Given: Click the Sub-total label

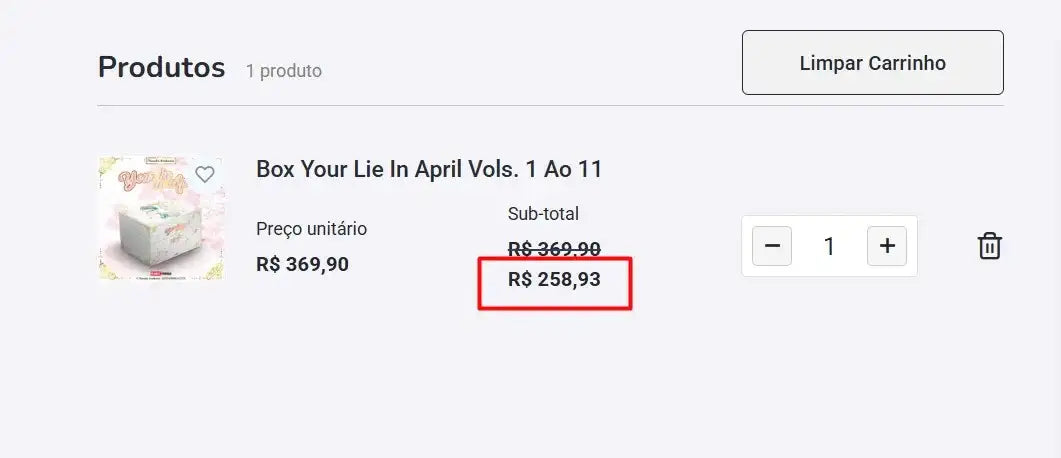Looking at the screenshot, I should point(543,214).
